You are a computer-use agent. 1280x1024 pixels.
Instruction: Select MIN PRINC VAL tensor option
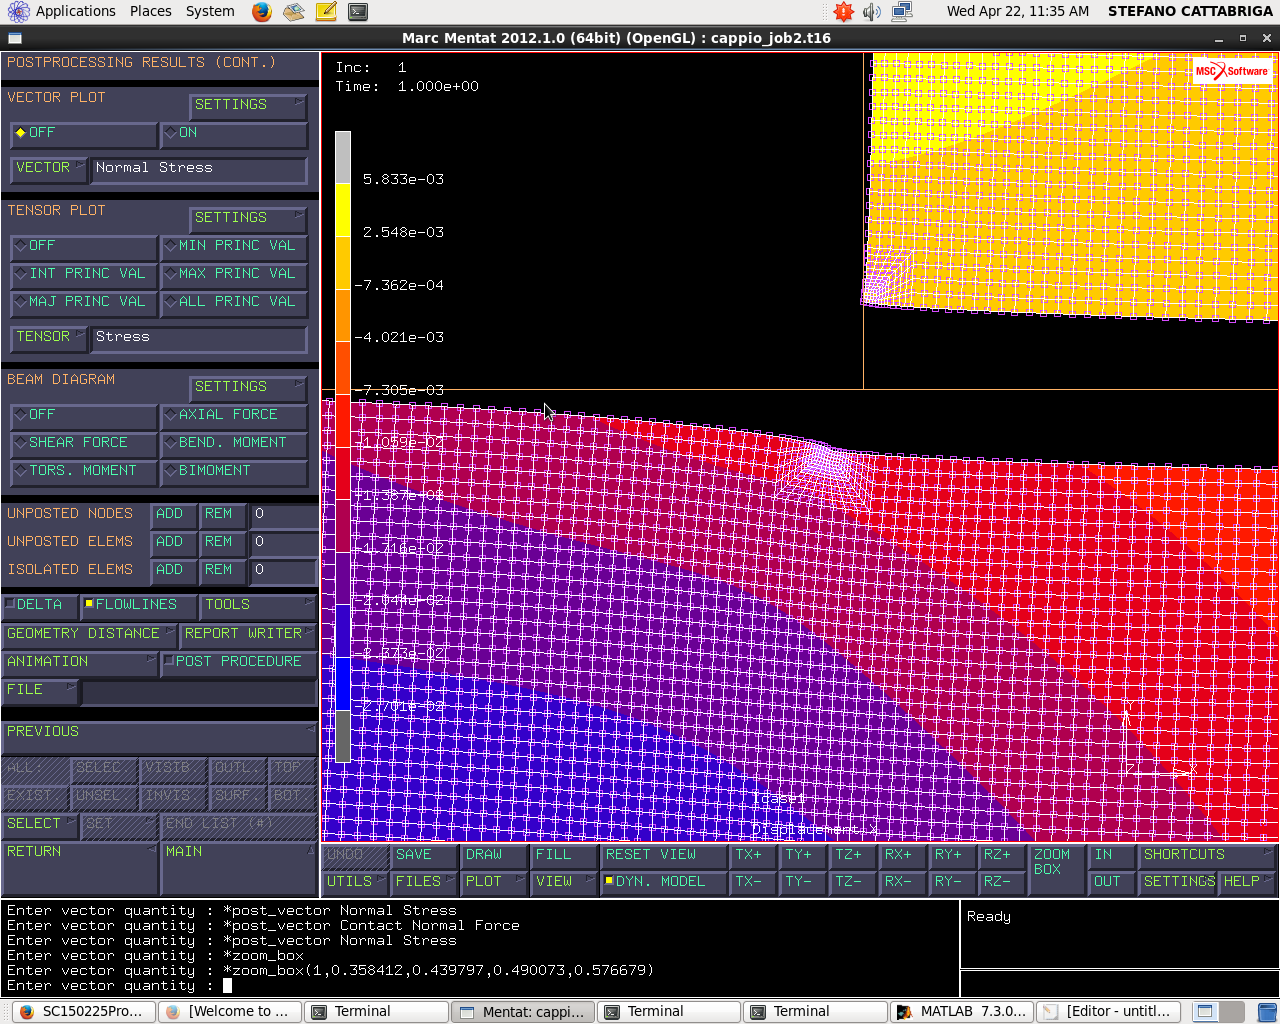pos(234,246)
